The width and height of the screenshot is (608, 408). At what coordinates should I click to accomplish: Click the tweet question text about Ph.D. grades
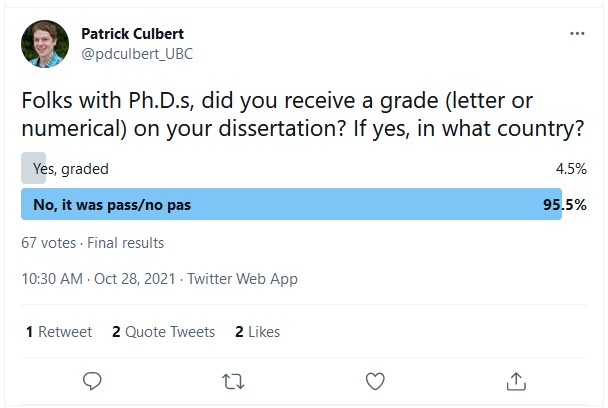point(303,114)
